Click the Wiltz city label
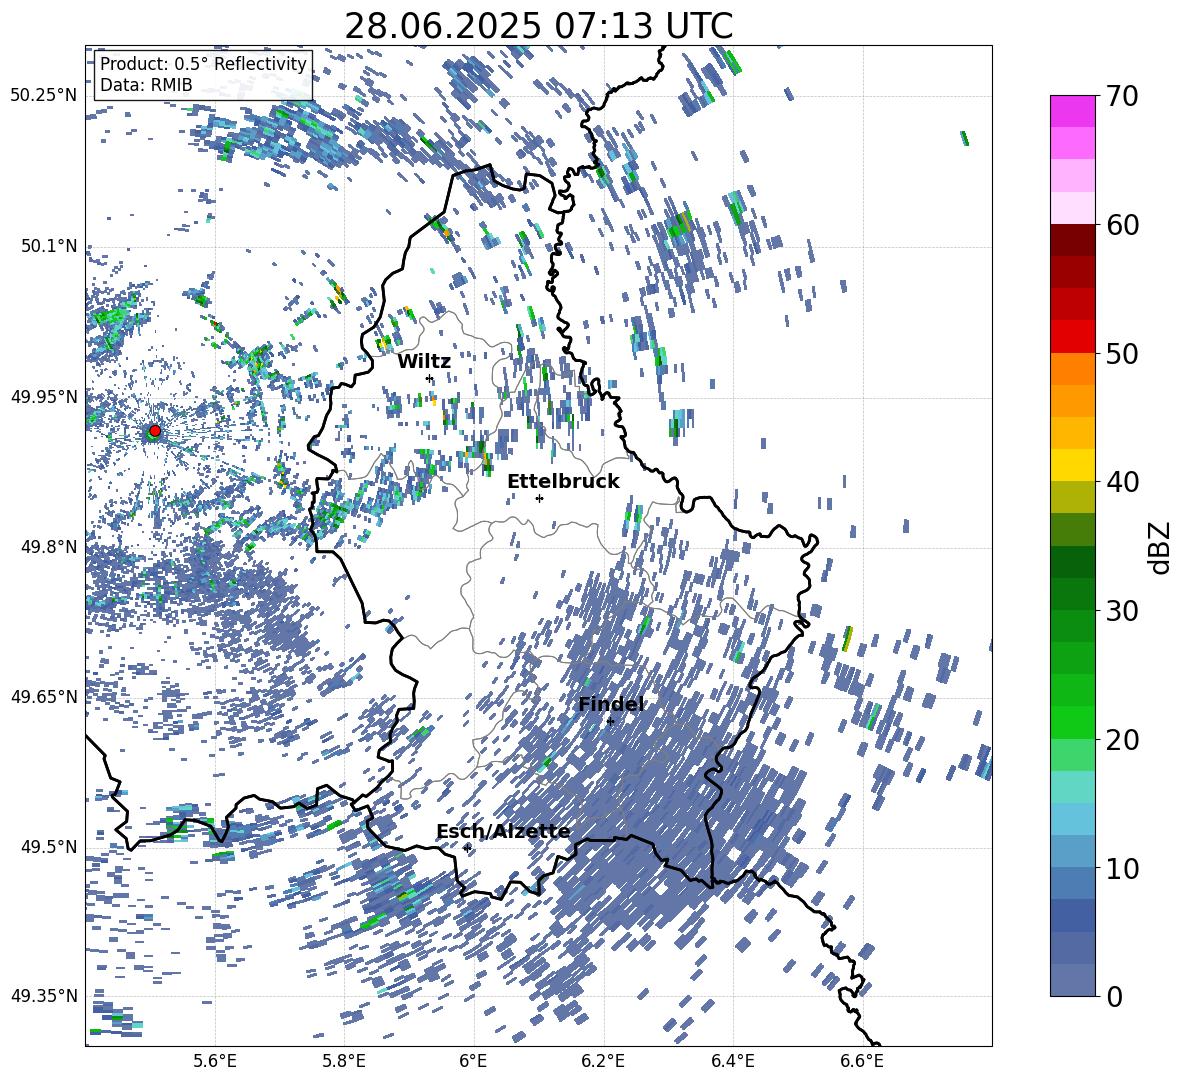1184x1081 pixels. coord(424,362)
